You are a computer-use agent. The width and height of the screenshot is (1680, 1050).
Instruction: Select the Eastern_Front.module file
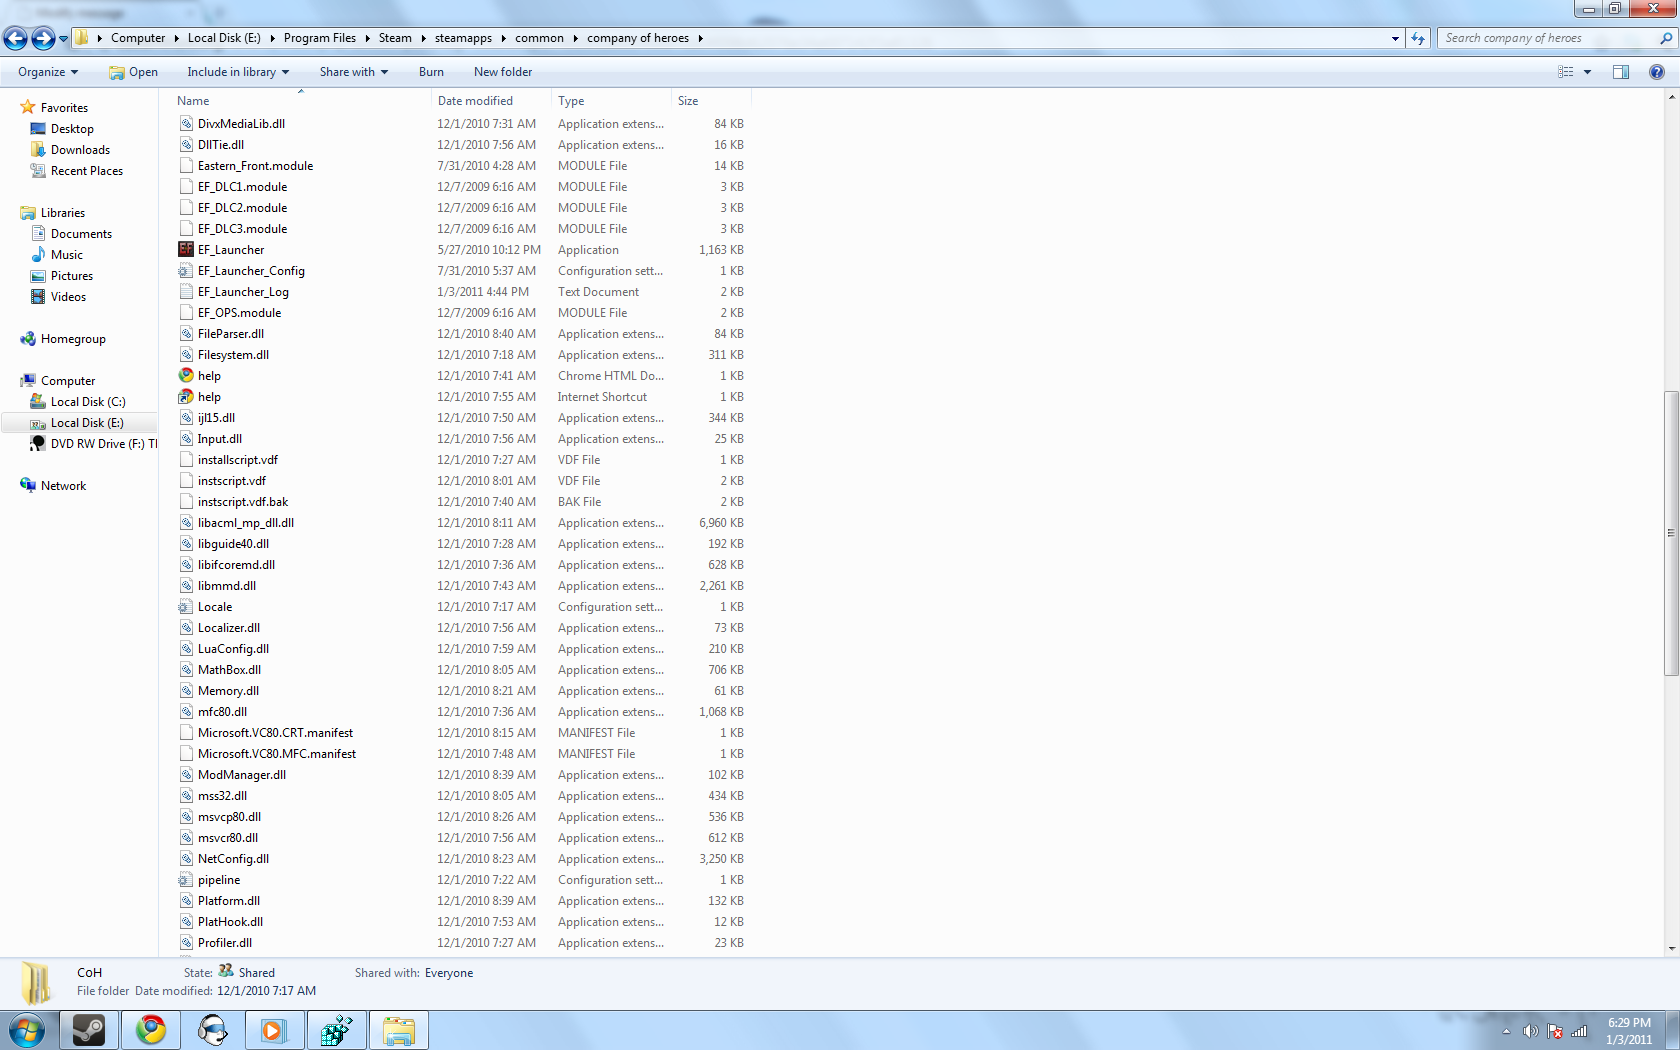(x=255, y=166)
